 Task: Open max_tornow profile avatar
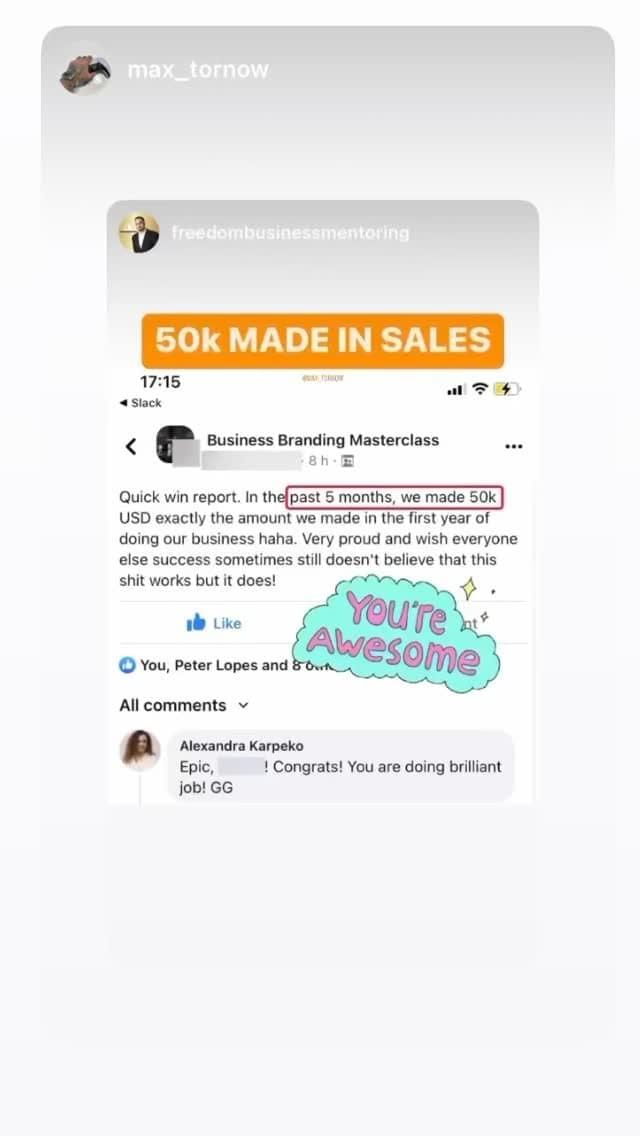click(x=85, y=70)
